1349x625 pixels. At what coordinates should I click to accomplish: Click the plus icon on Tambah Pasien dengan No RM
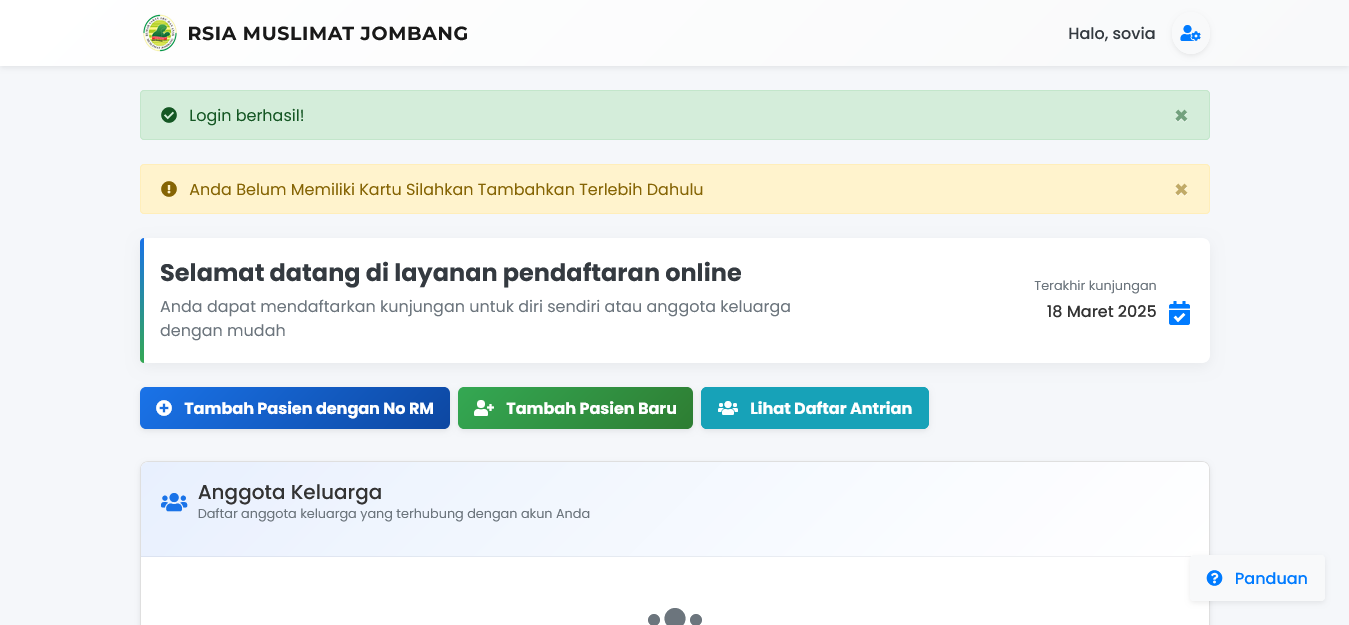pyautogui.click(x=165, y=408)
